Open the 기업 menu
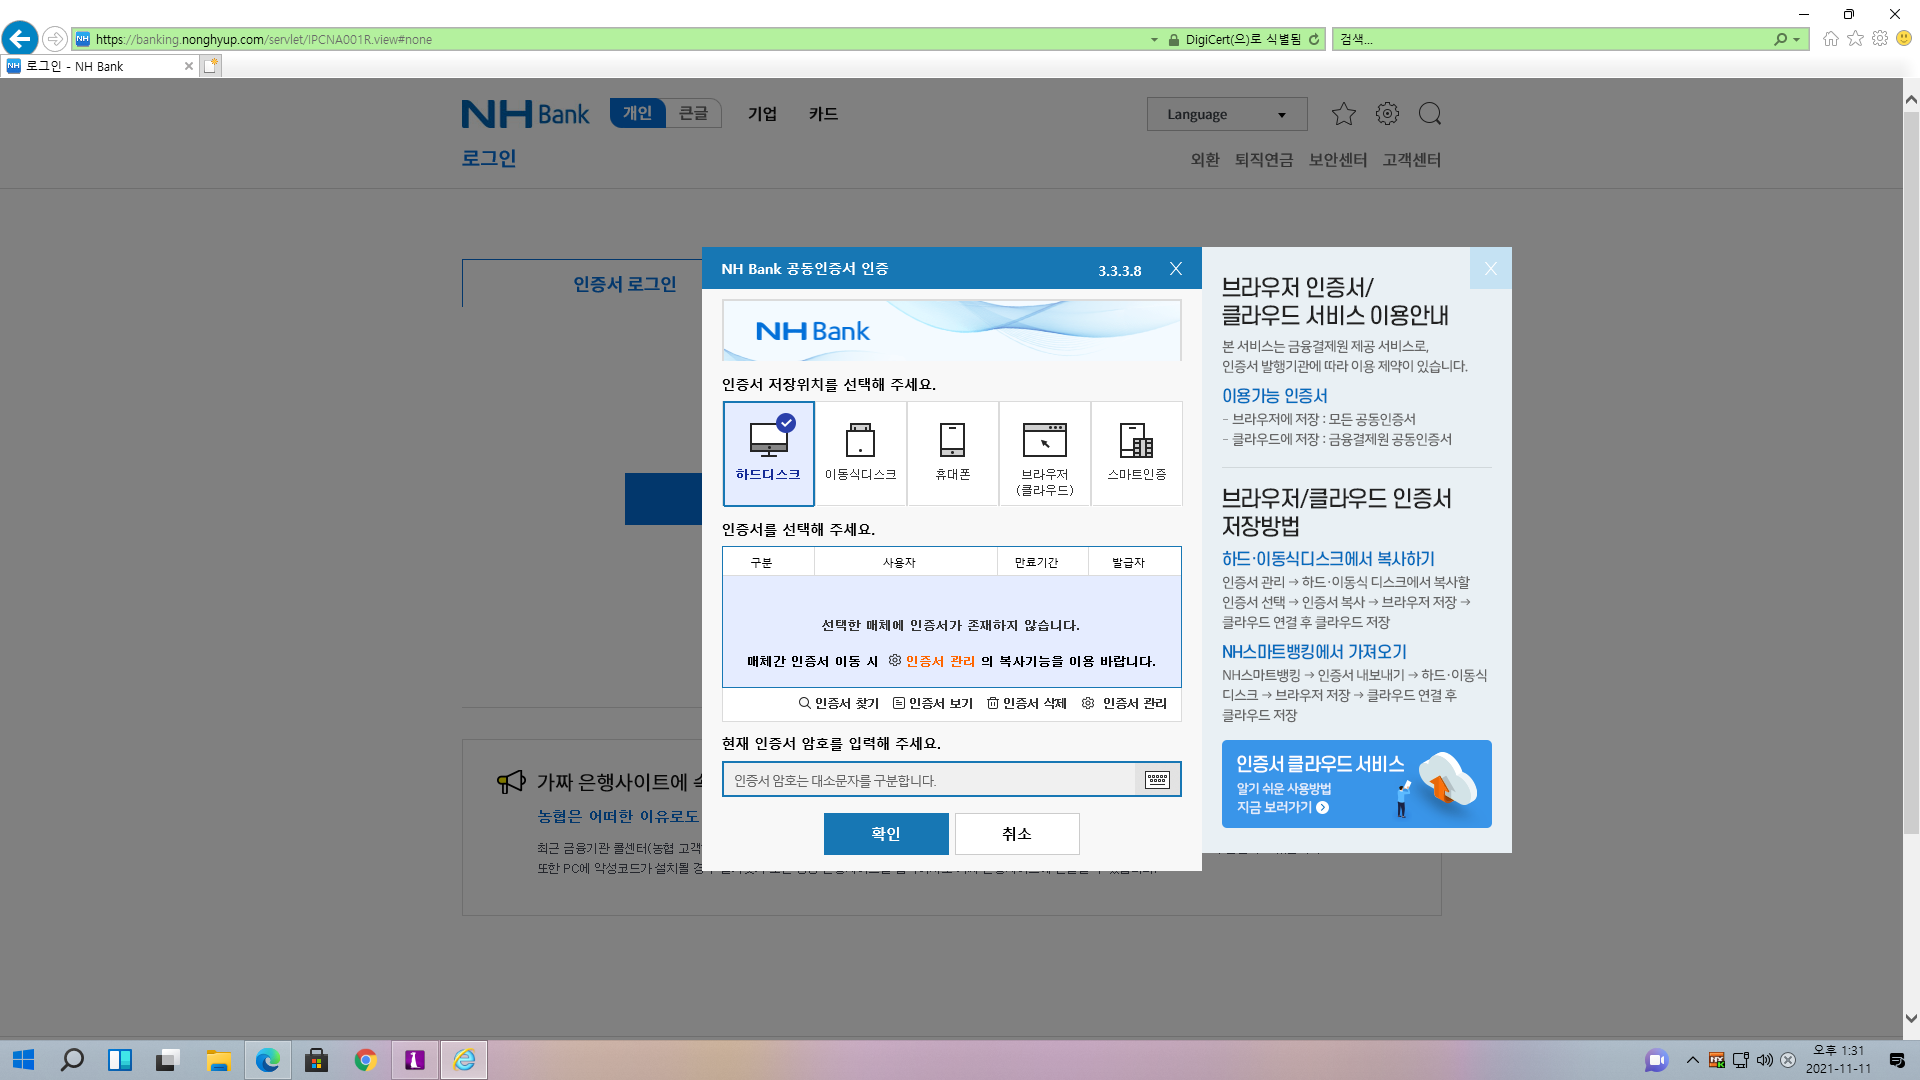This screenshot has width=1920, height=1080. pyautogui.click(x=762, y=114)
